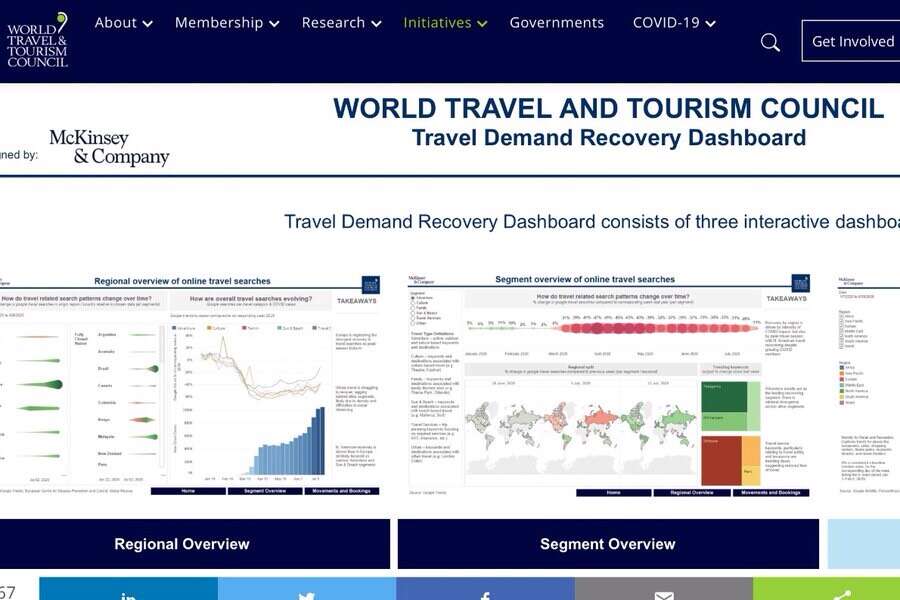The width and height of the screenshot is (900, 600).
Task: Open the Segment Overview dashboard button
Action: [608, 544]
